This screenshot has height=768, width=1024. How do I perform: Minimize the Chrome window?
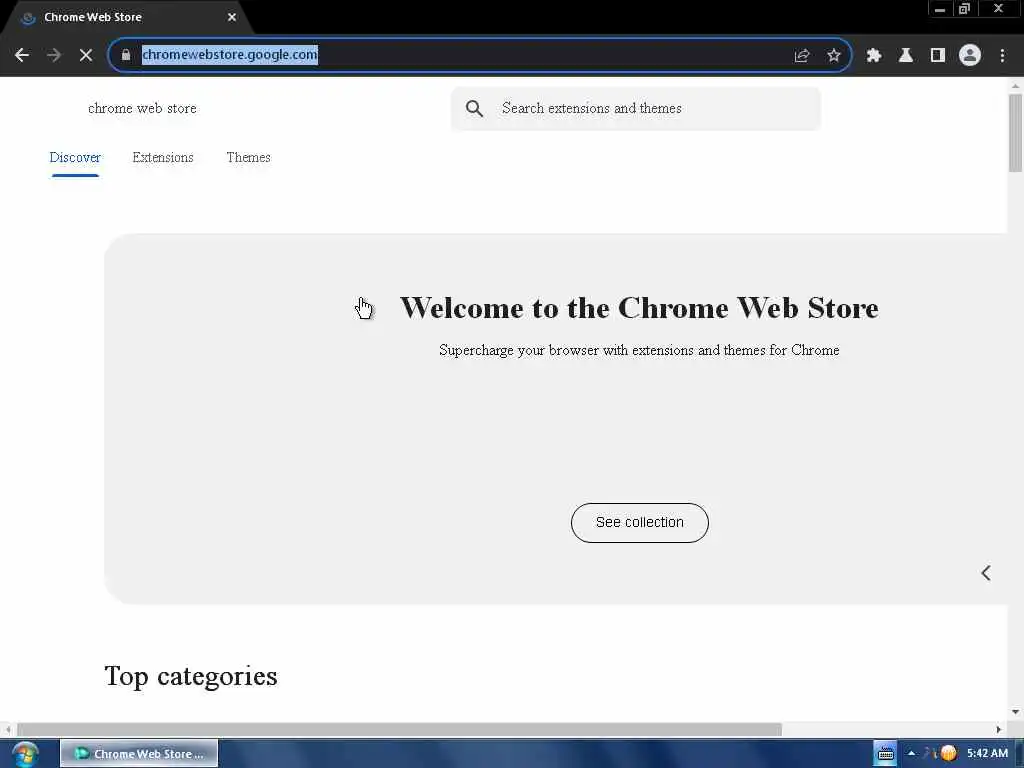940,8
